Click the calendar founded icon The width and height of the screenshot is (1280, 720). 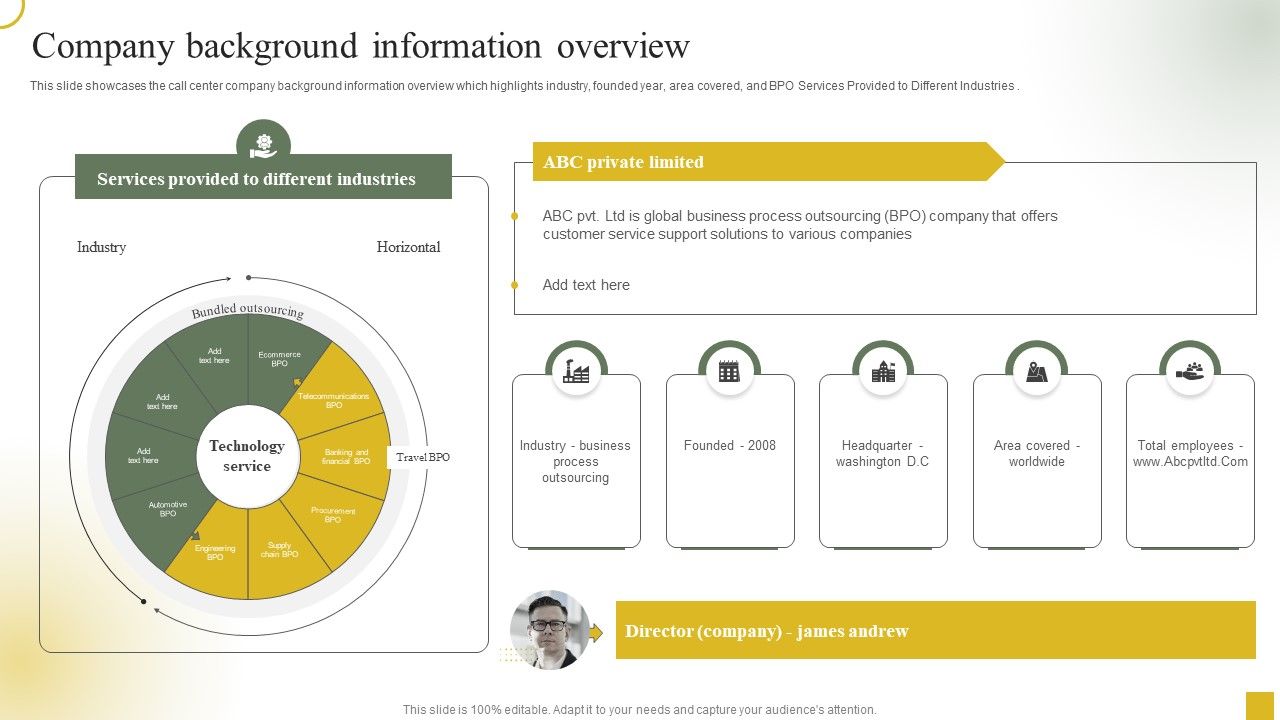coord(729,372)
